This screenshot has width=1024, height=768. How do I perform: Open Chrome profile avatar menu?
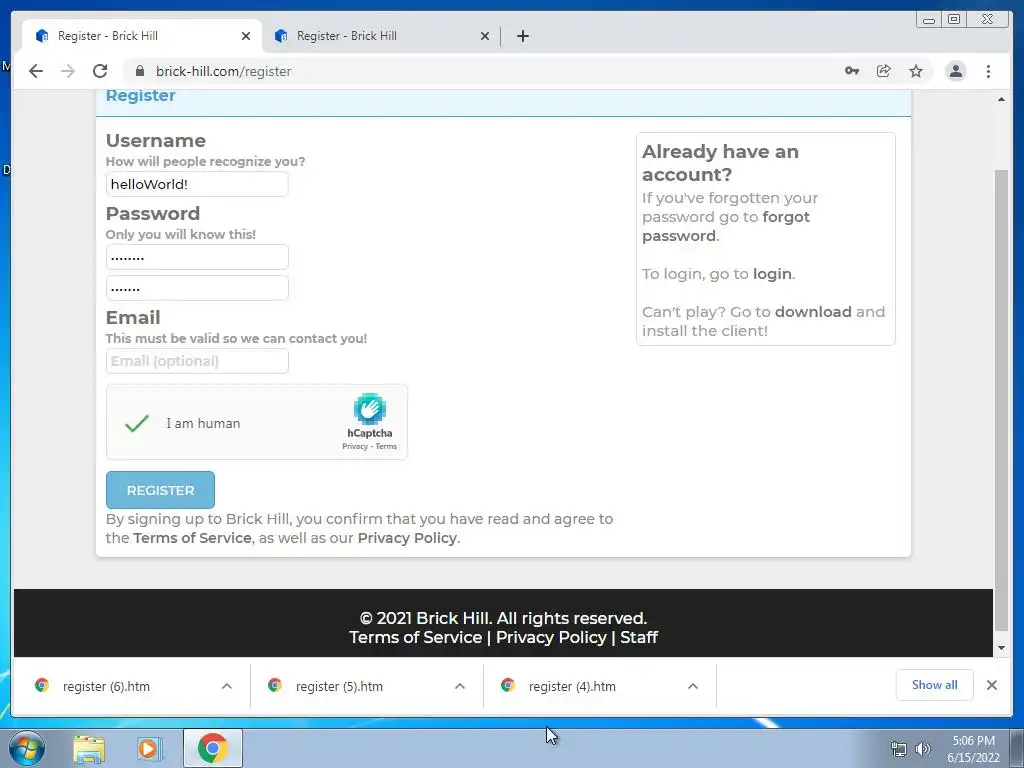(x=955, y=71)
